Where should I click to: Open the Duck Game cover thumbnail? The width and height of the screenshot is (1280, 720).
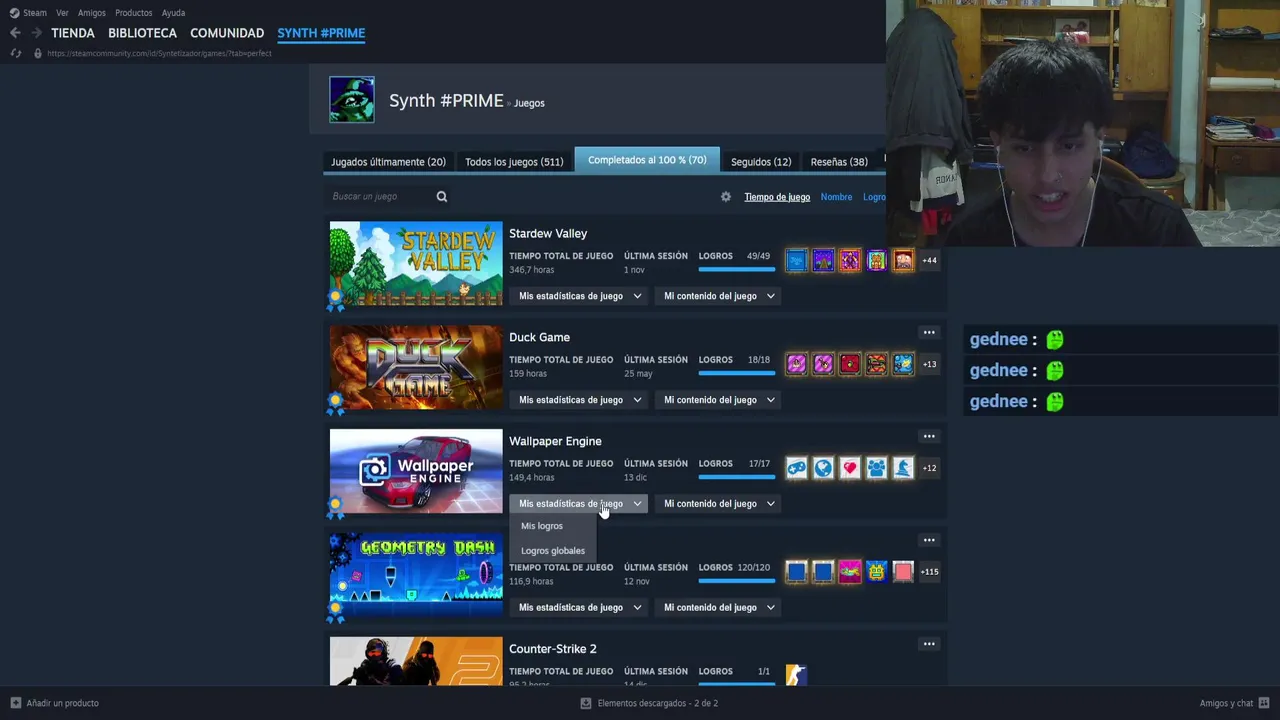click(416, 367)
